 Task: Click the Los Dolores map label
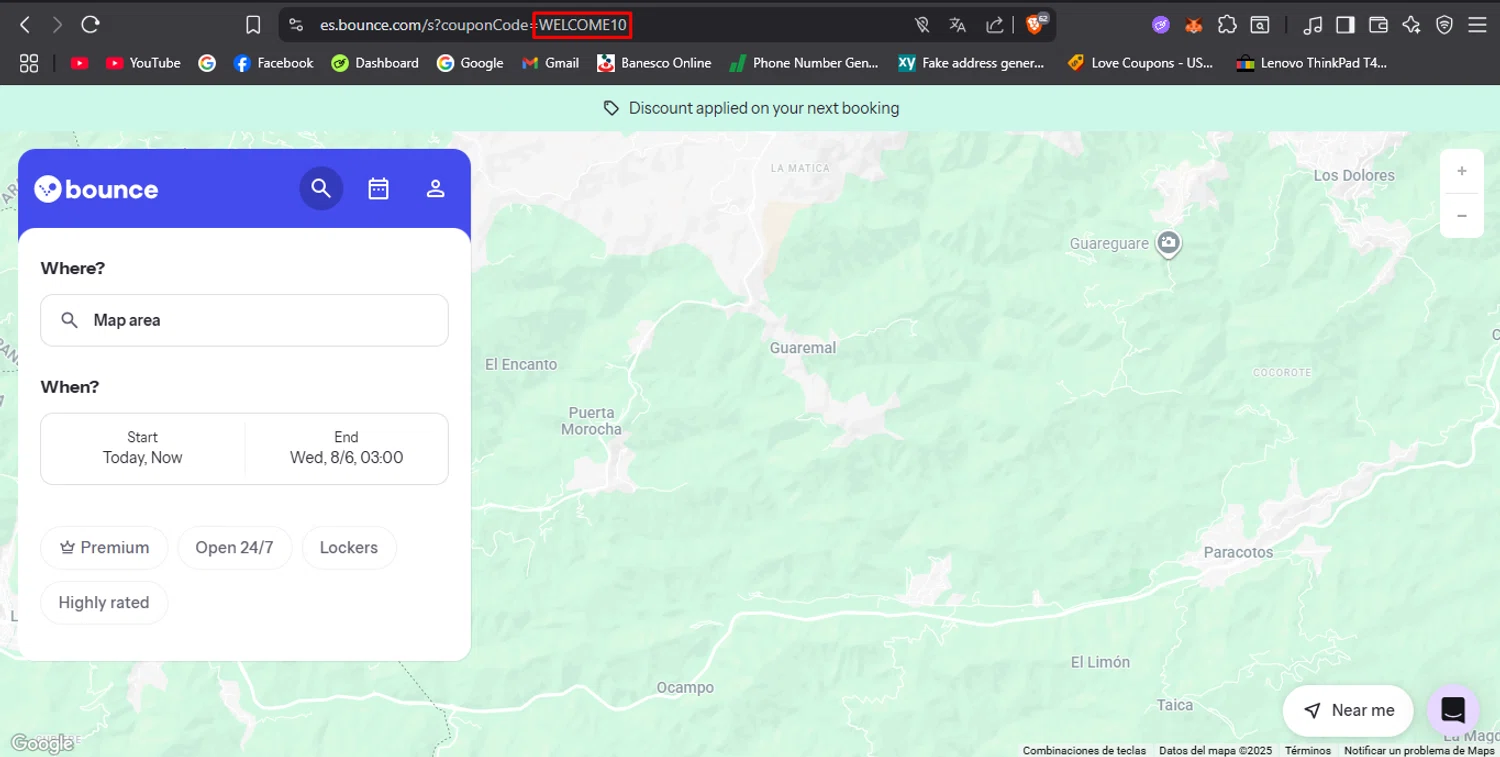tap(1354, 176)
